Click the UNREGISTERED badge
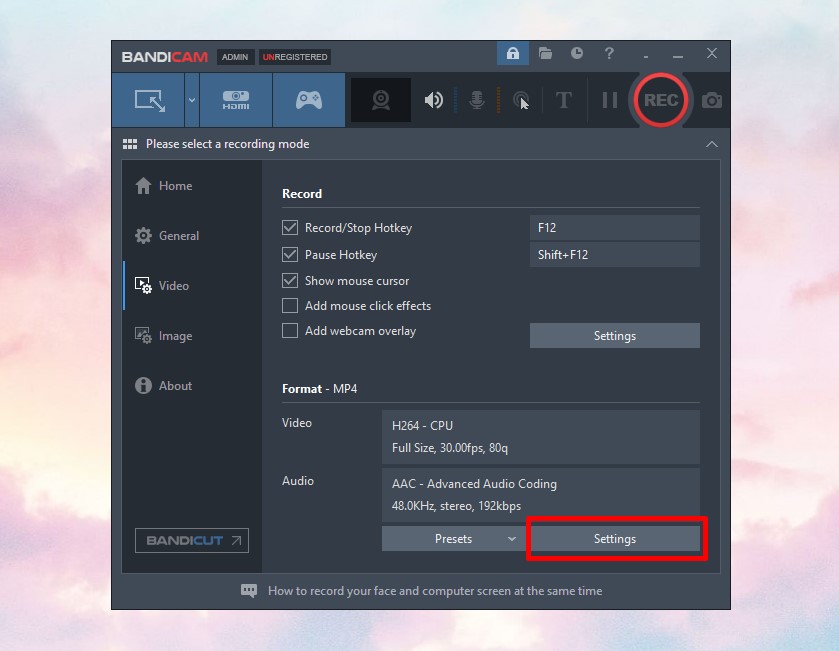Viewport: 839px width, 651px height. click(x=295, y=57)
